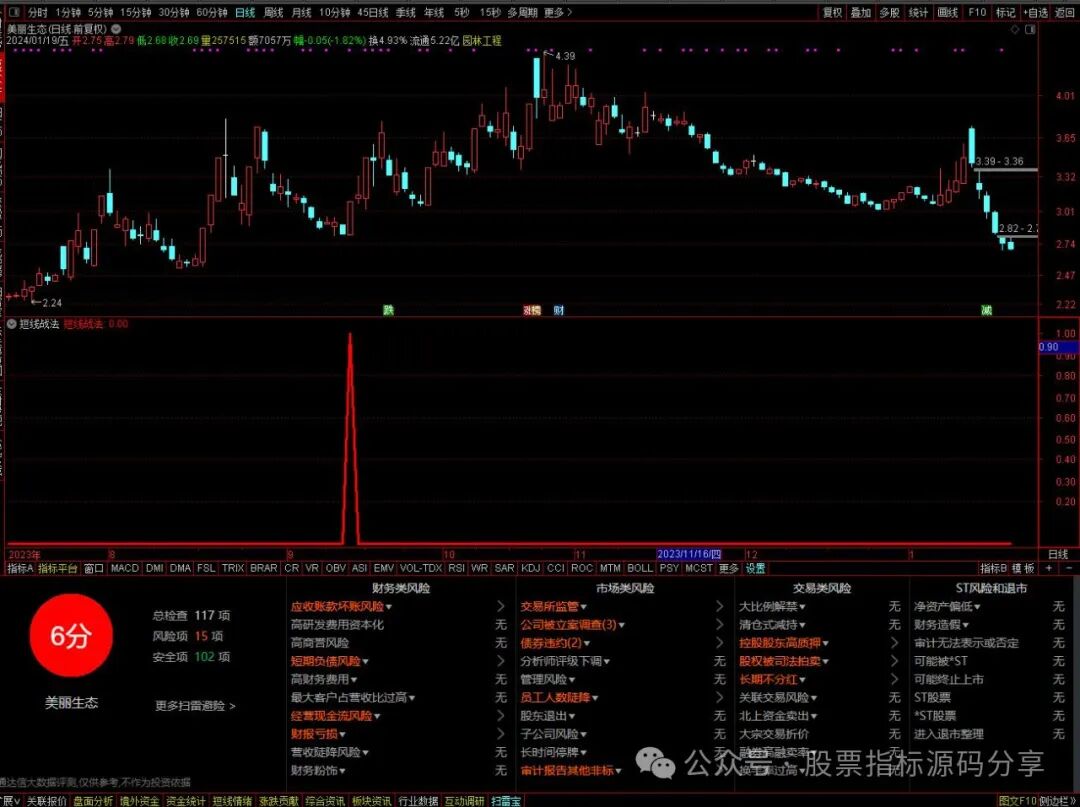Open the 更多扫雷避险 link
The image size is (1080, 807).
click(196, 706)
